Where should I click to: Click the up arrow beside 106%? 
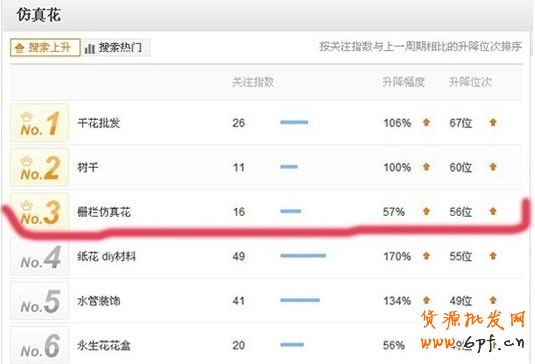coord(426,122)
